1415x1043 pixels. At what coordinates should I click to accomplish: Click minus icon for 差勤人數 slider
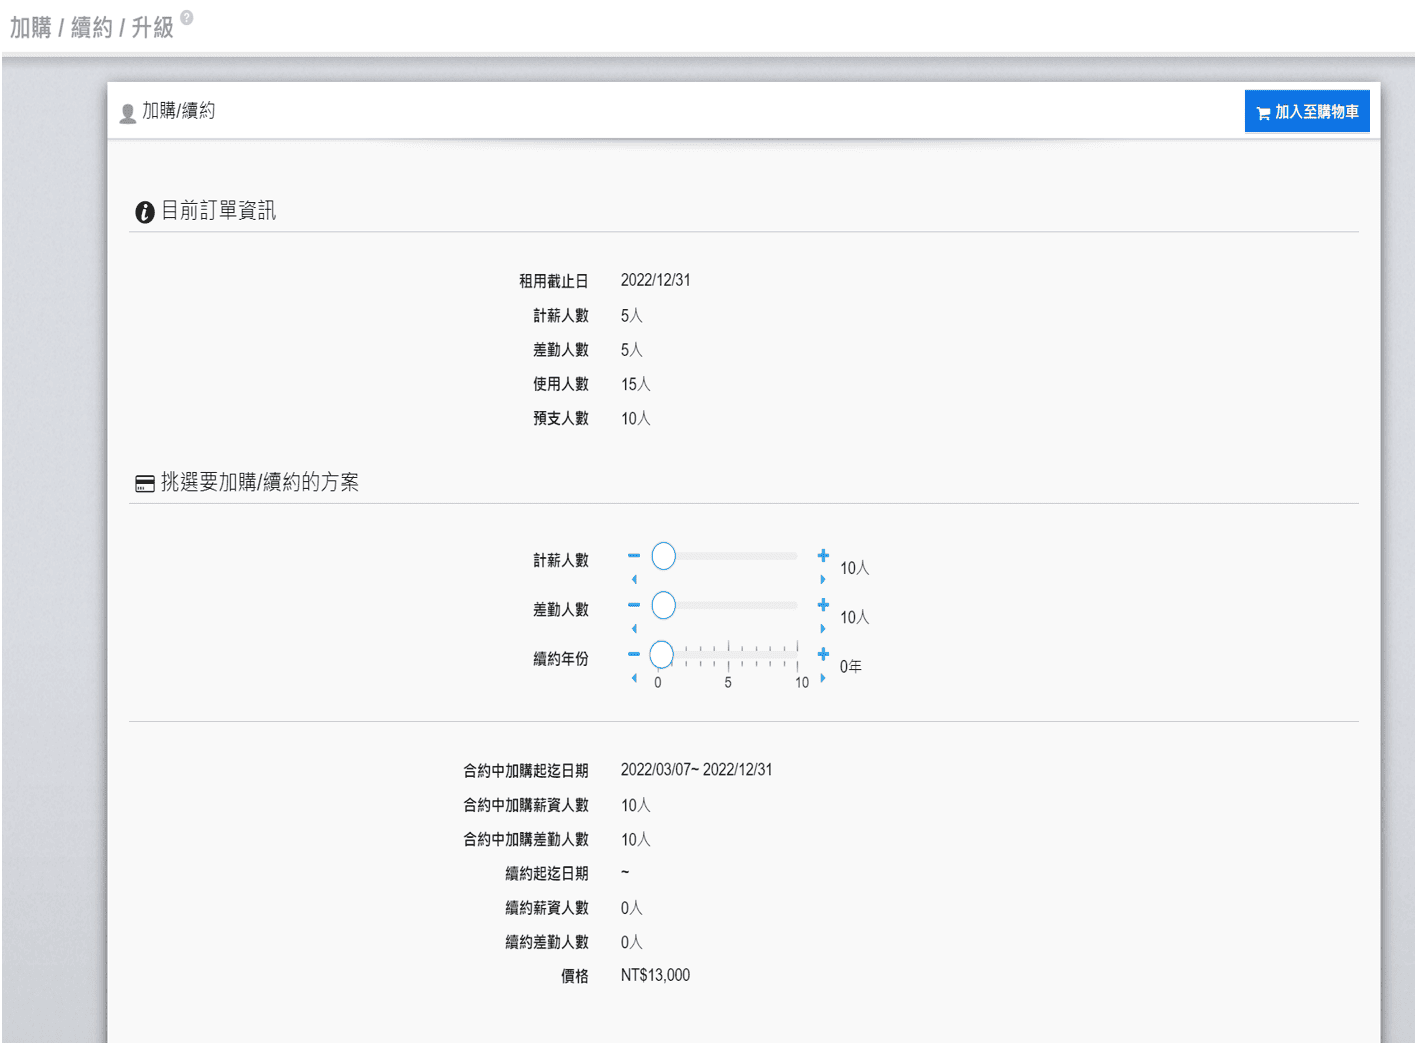(634, 605)
